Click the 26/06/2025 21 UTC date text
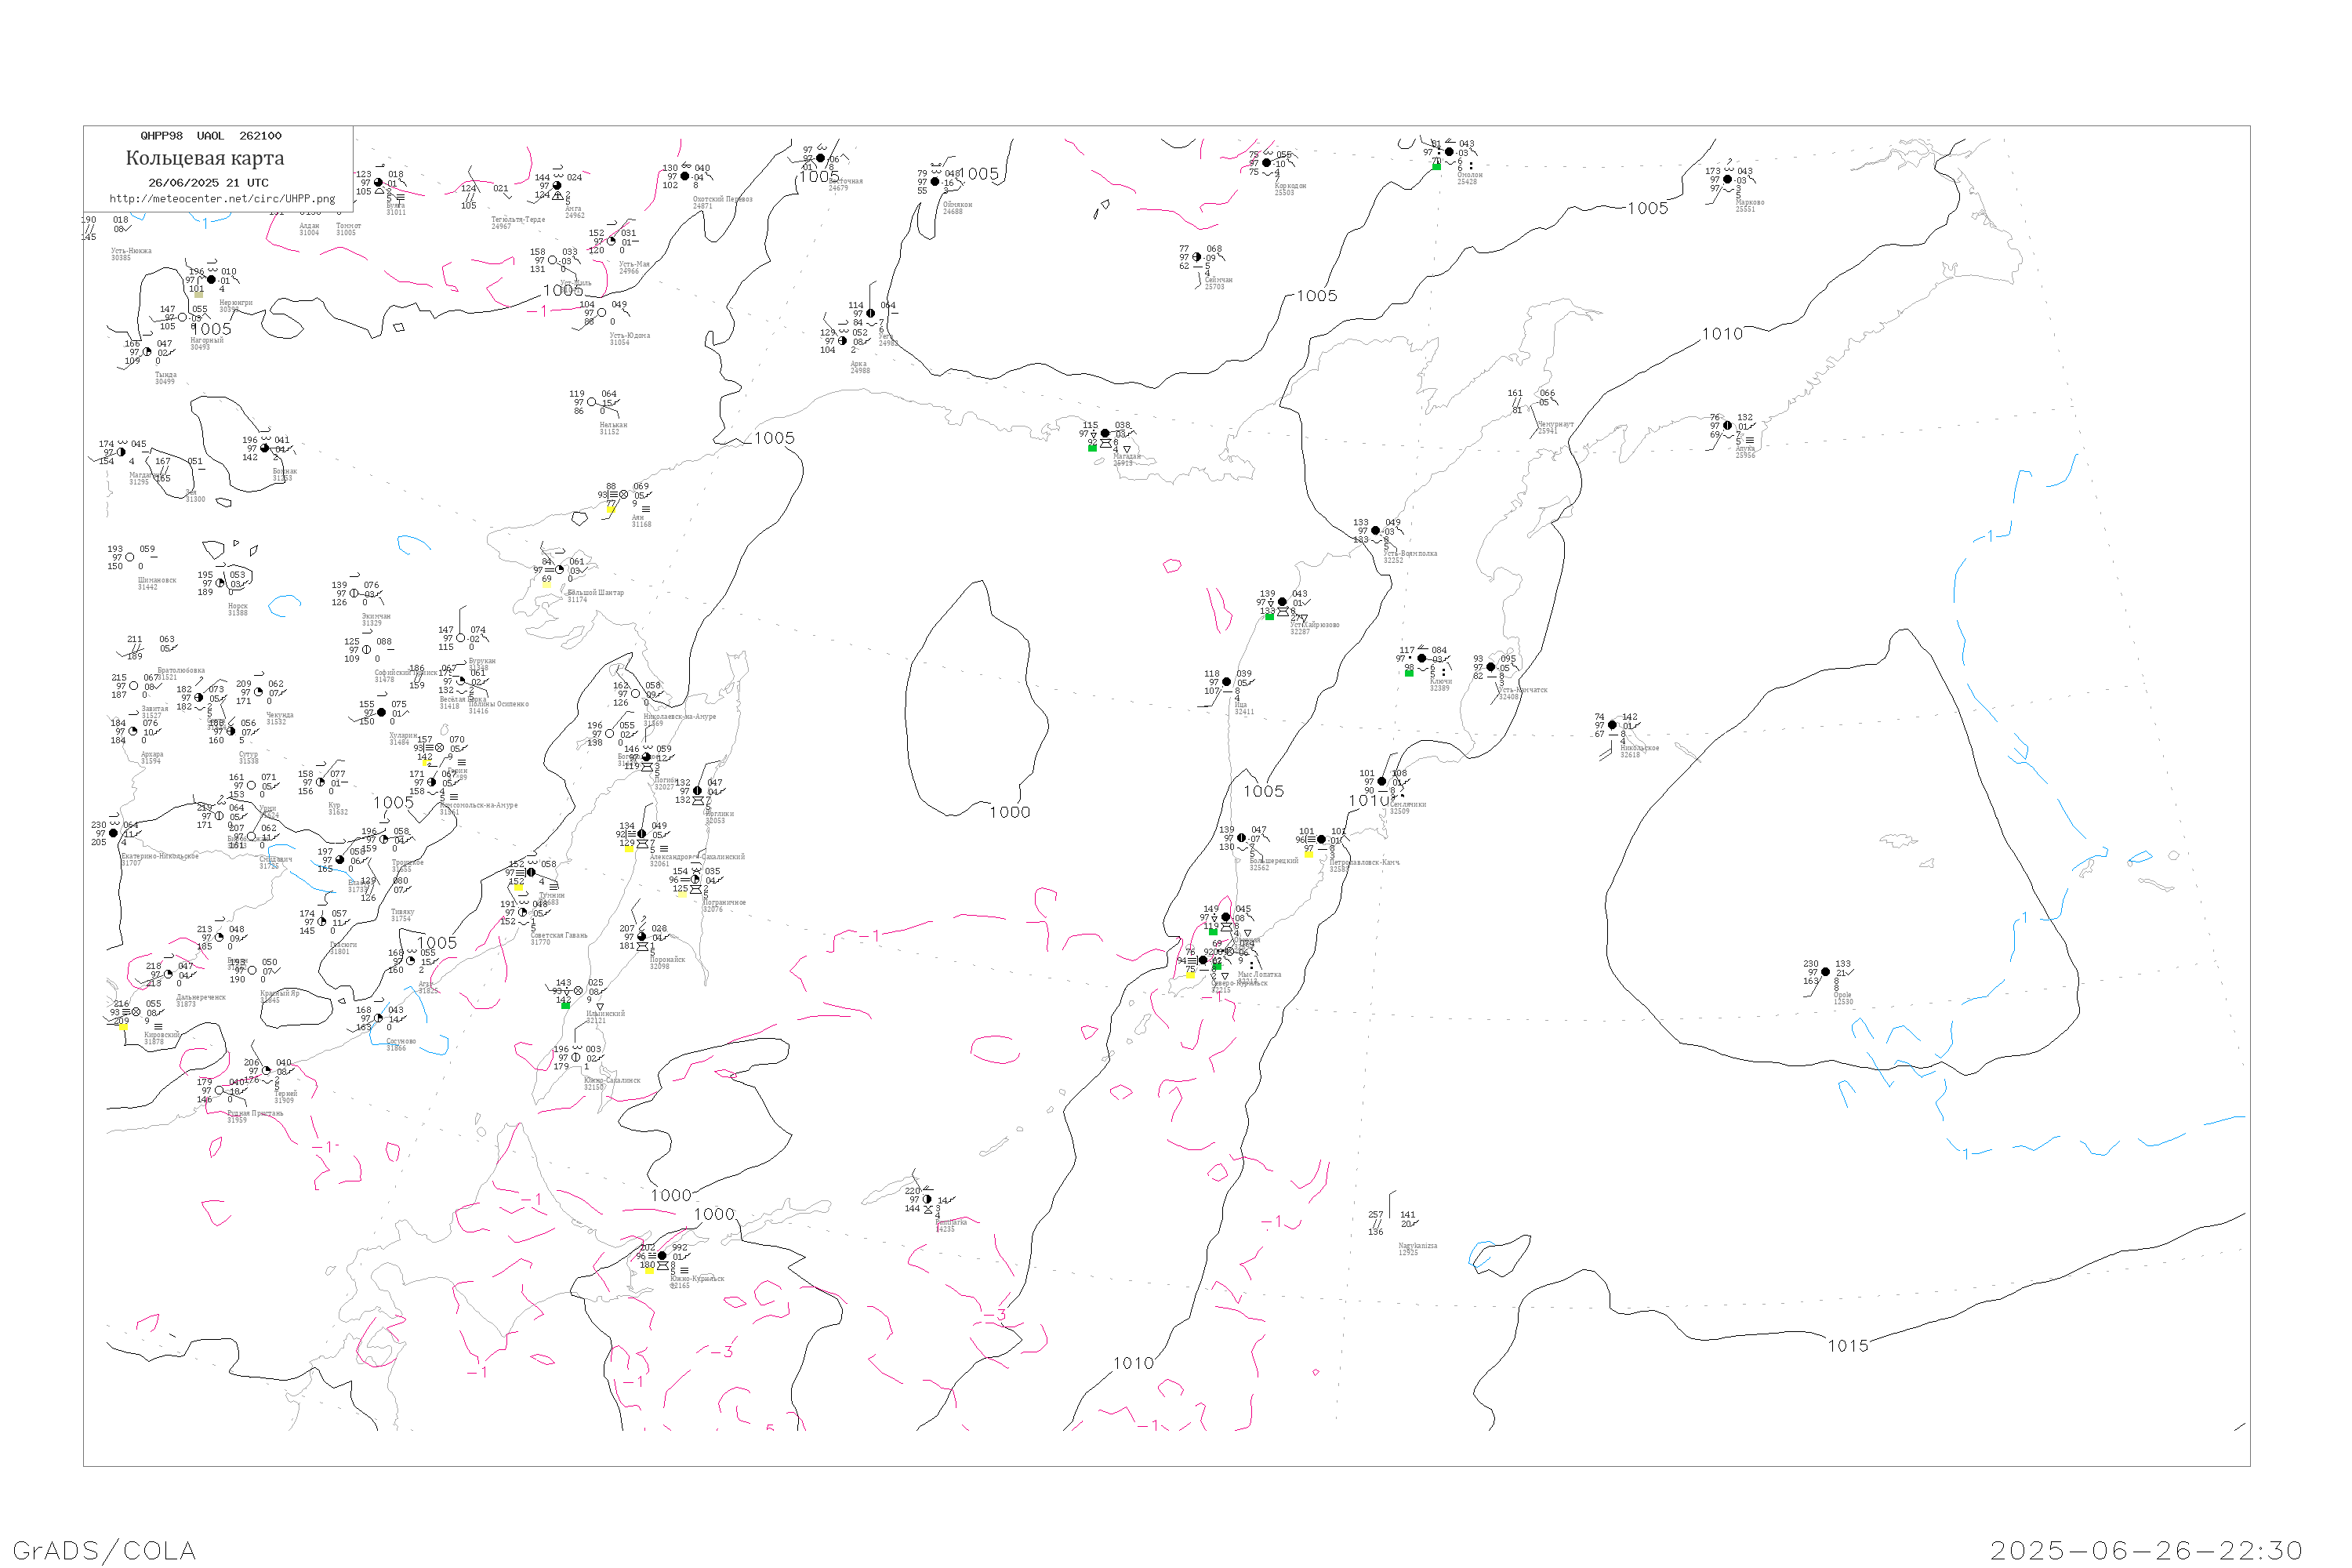 pyautogui.click(x=208, y=183)
